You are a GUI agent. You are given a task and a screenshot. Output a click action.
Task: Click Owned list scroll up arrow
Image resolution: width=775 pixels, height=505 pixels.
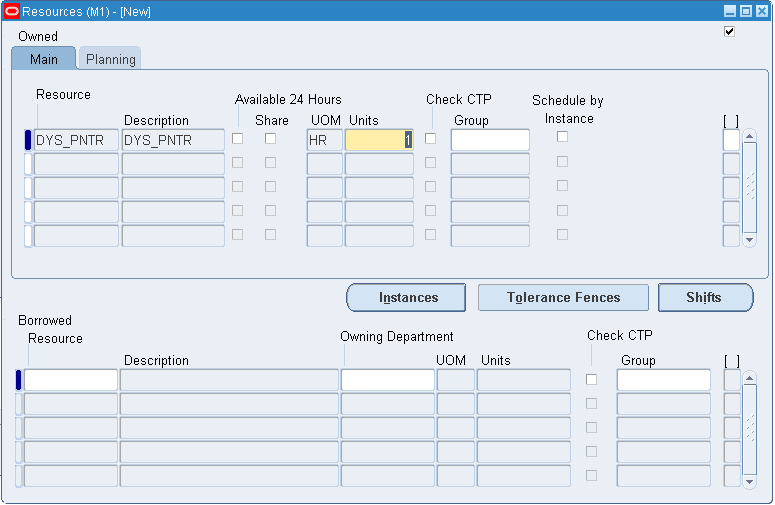point(749,136)
